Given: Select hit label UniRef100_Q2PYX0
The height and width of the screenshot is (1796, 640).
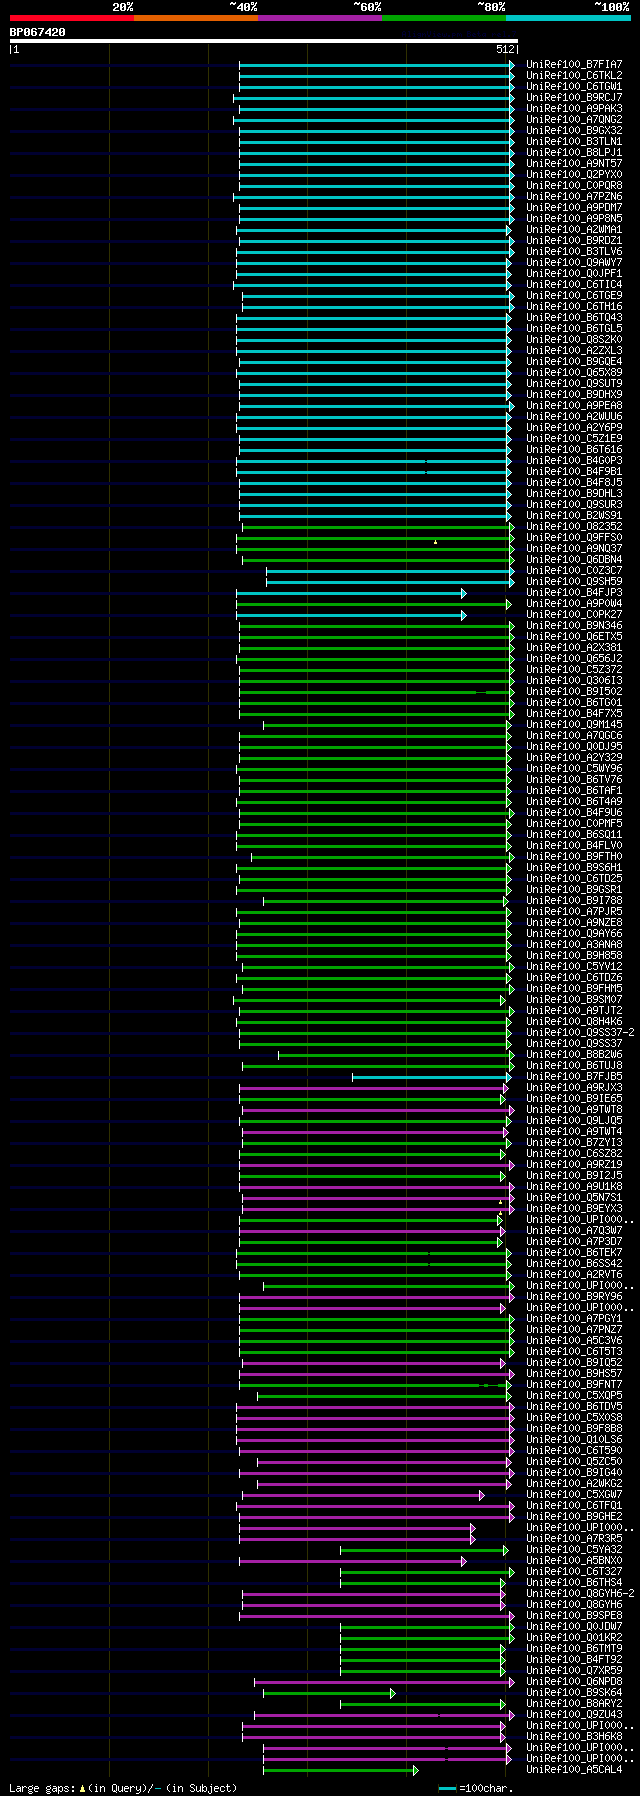Looking at the screenshot, I should pos(574,175).
